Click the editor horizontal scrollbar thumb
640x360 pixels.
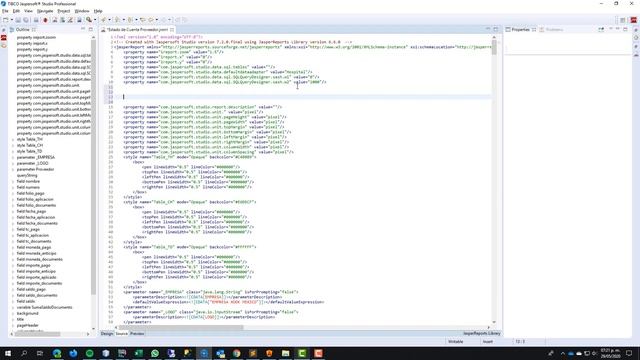182,327
